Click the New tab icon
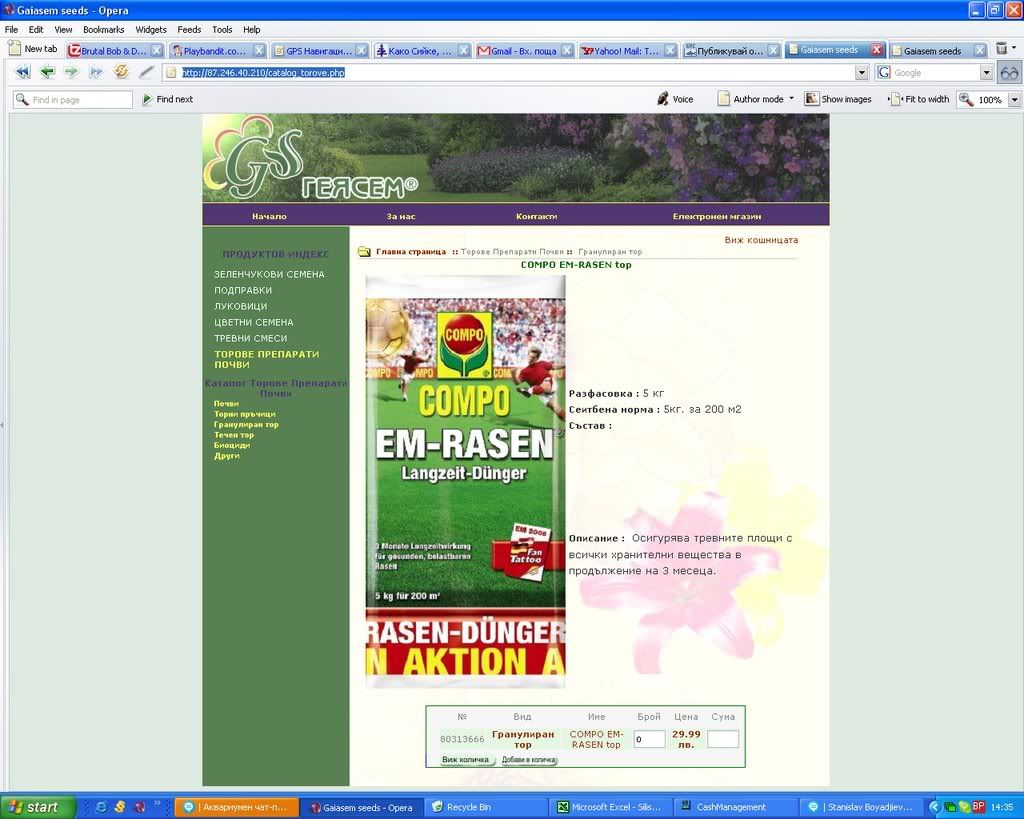 tap(15, 49)
